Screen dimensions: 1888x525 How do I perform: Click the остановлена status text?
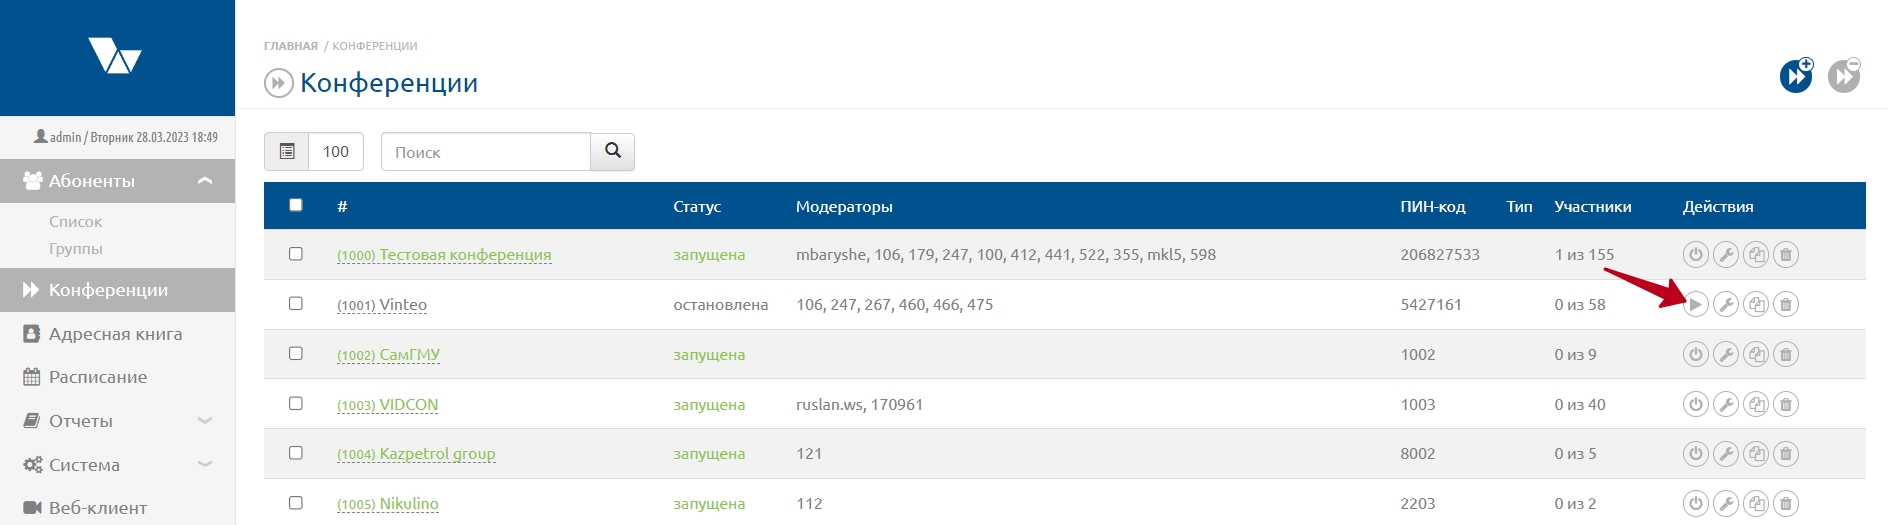721,305
